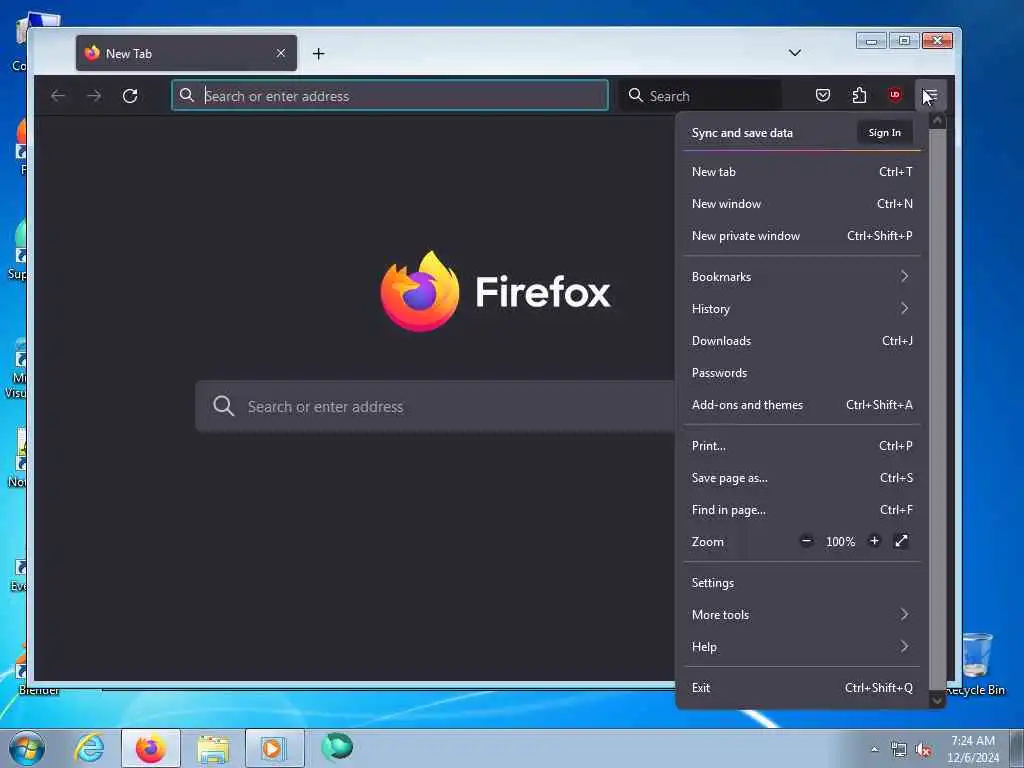Image resolution: width=1024 pixels, height=768 pixels.
Task: Click the muted volume tray icon
Action: pyautogui.click(x=923, y=750)
